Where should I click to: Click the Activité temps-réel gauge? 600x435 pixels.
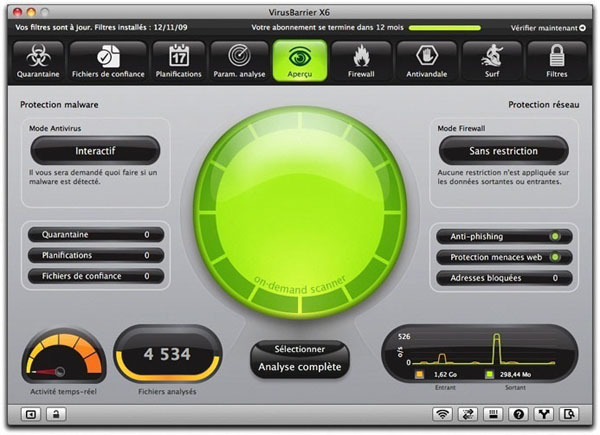(x=64, y=355)
